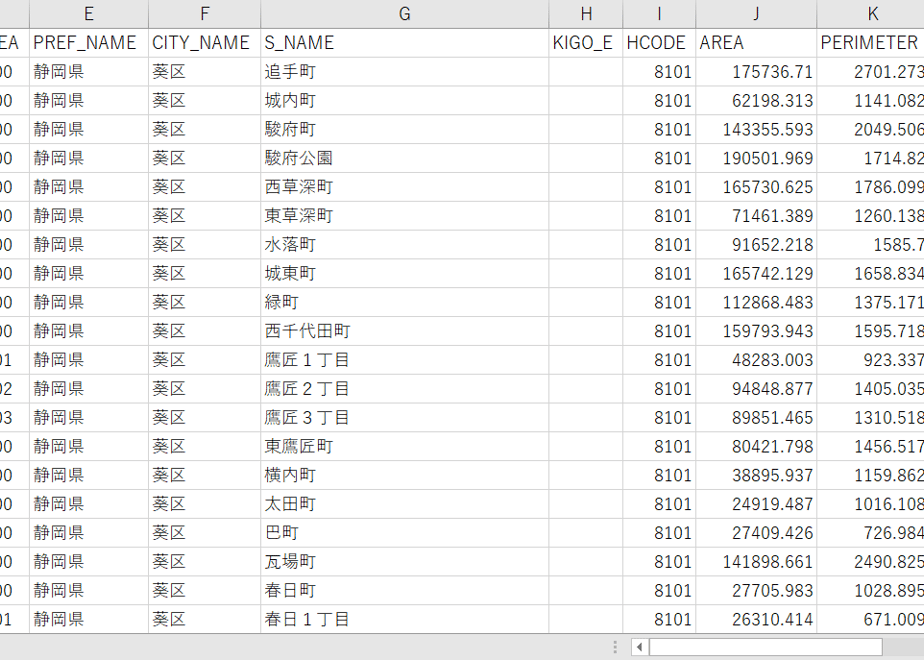The height and width of the screenshot is (660, 924).
Task: Select cell containing 横内町
Action: (404, 476)
